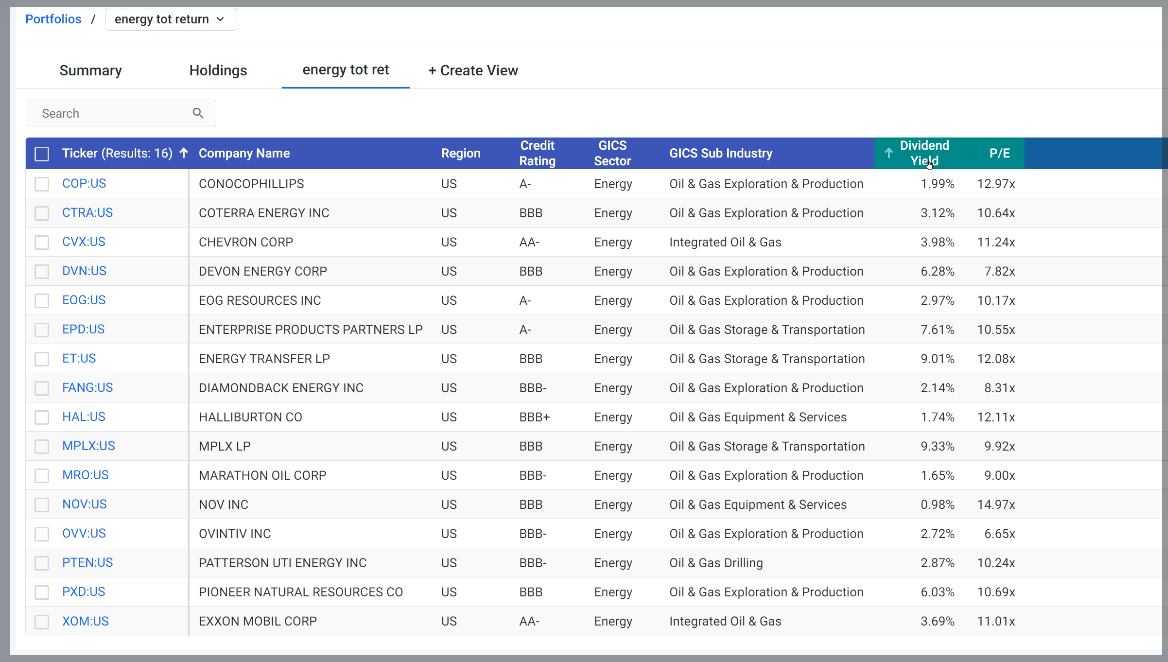Click the + Create View tab

(473, 70)
